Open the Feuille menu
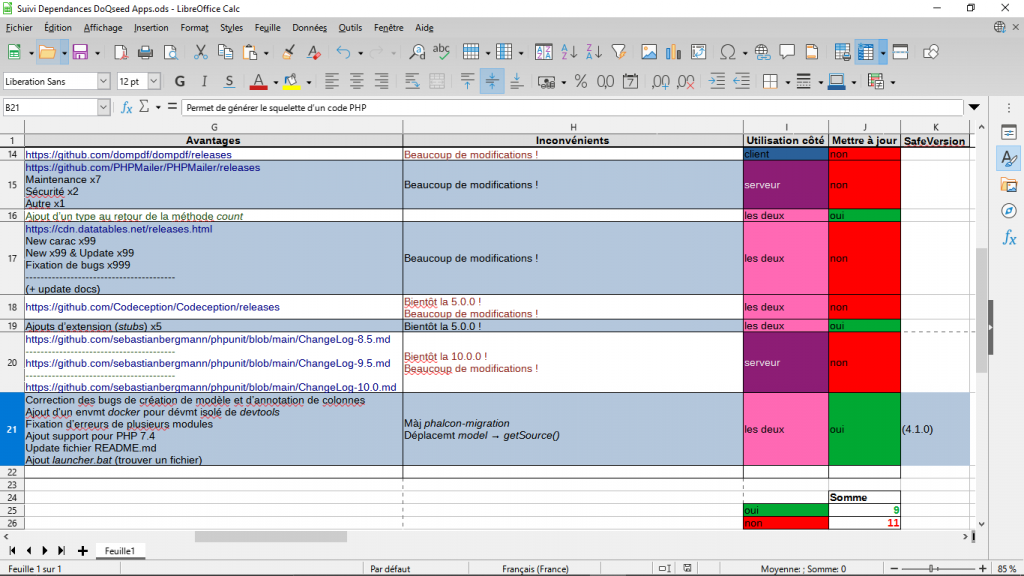 pos(267,27)
